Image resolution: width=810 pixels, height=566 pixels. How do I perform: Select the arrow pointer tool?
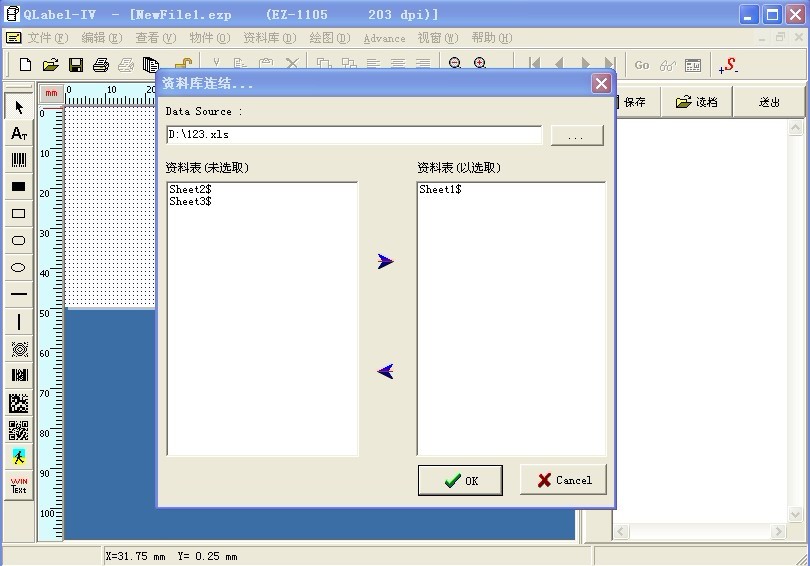coord(18,108)
